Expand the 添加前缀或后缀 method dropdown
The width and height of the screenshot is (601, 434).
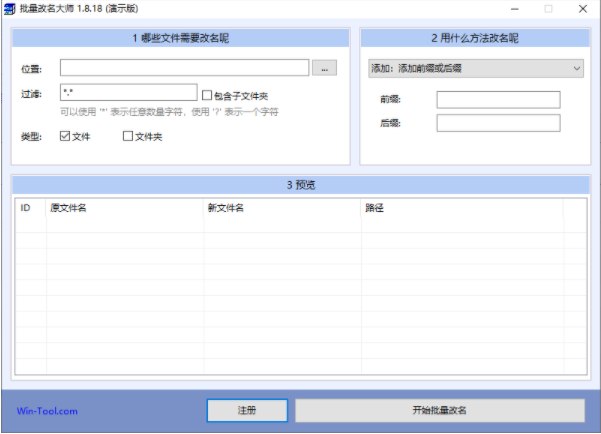pyautogui.click(x=475, y=68)
